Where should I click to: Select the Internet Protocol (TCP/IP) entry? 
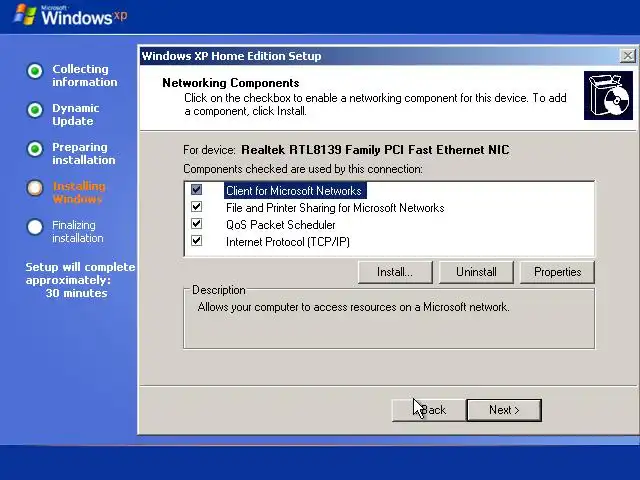click(288, 242)
